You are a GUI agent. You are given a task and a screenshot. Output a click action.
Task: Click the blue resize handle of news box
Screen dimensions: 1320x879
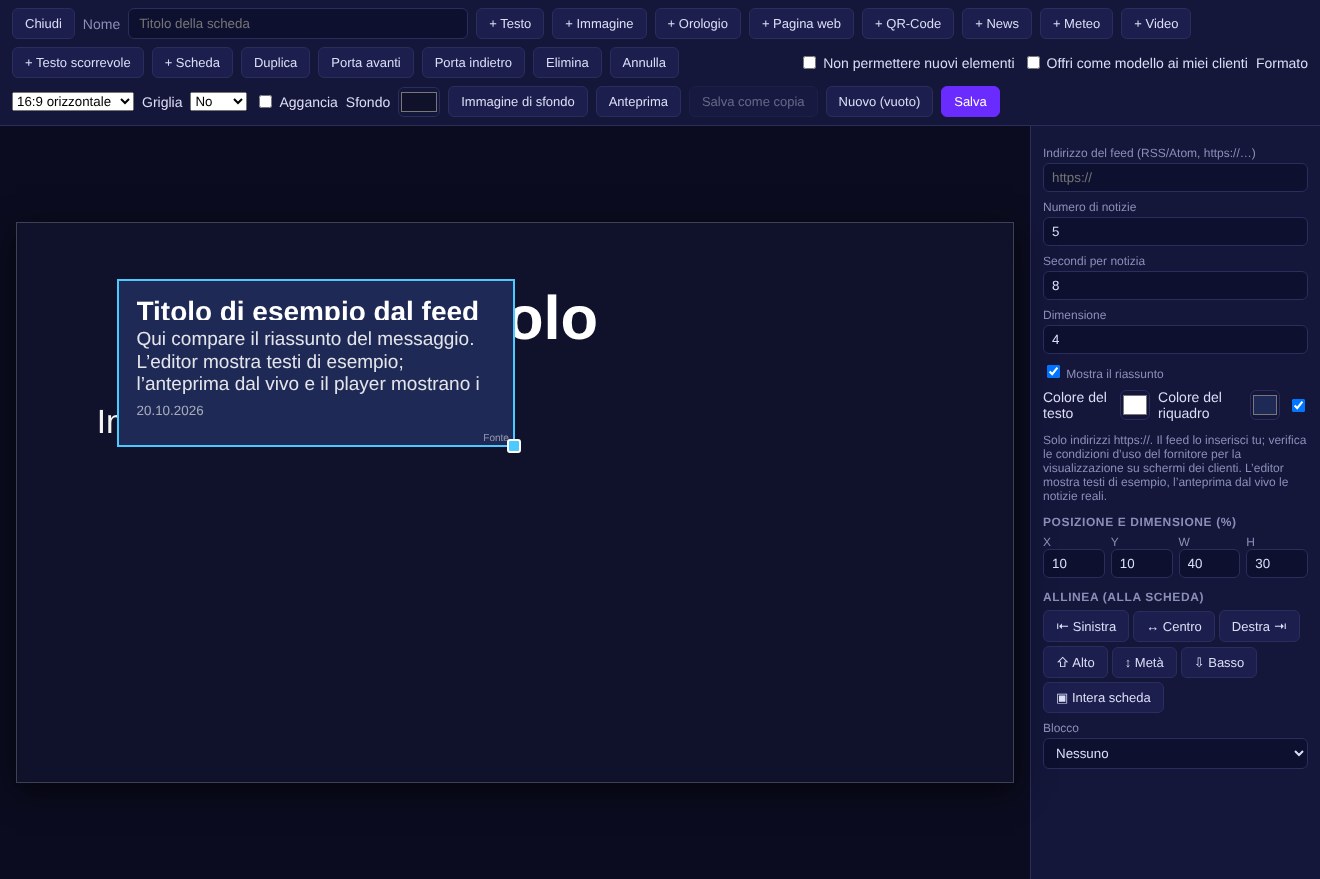pos(514,446)
